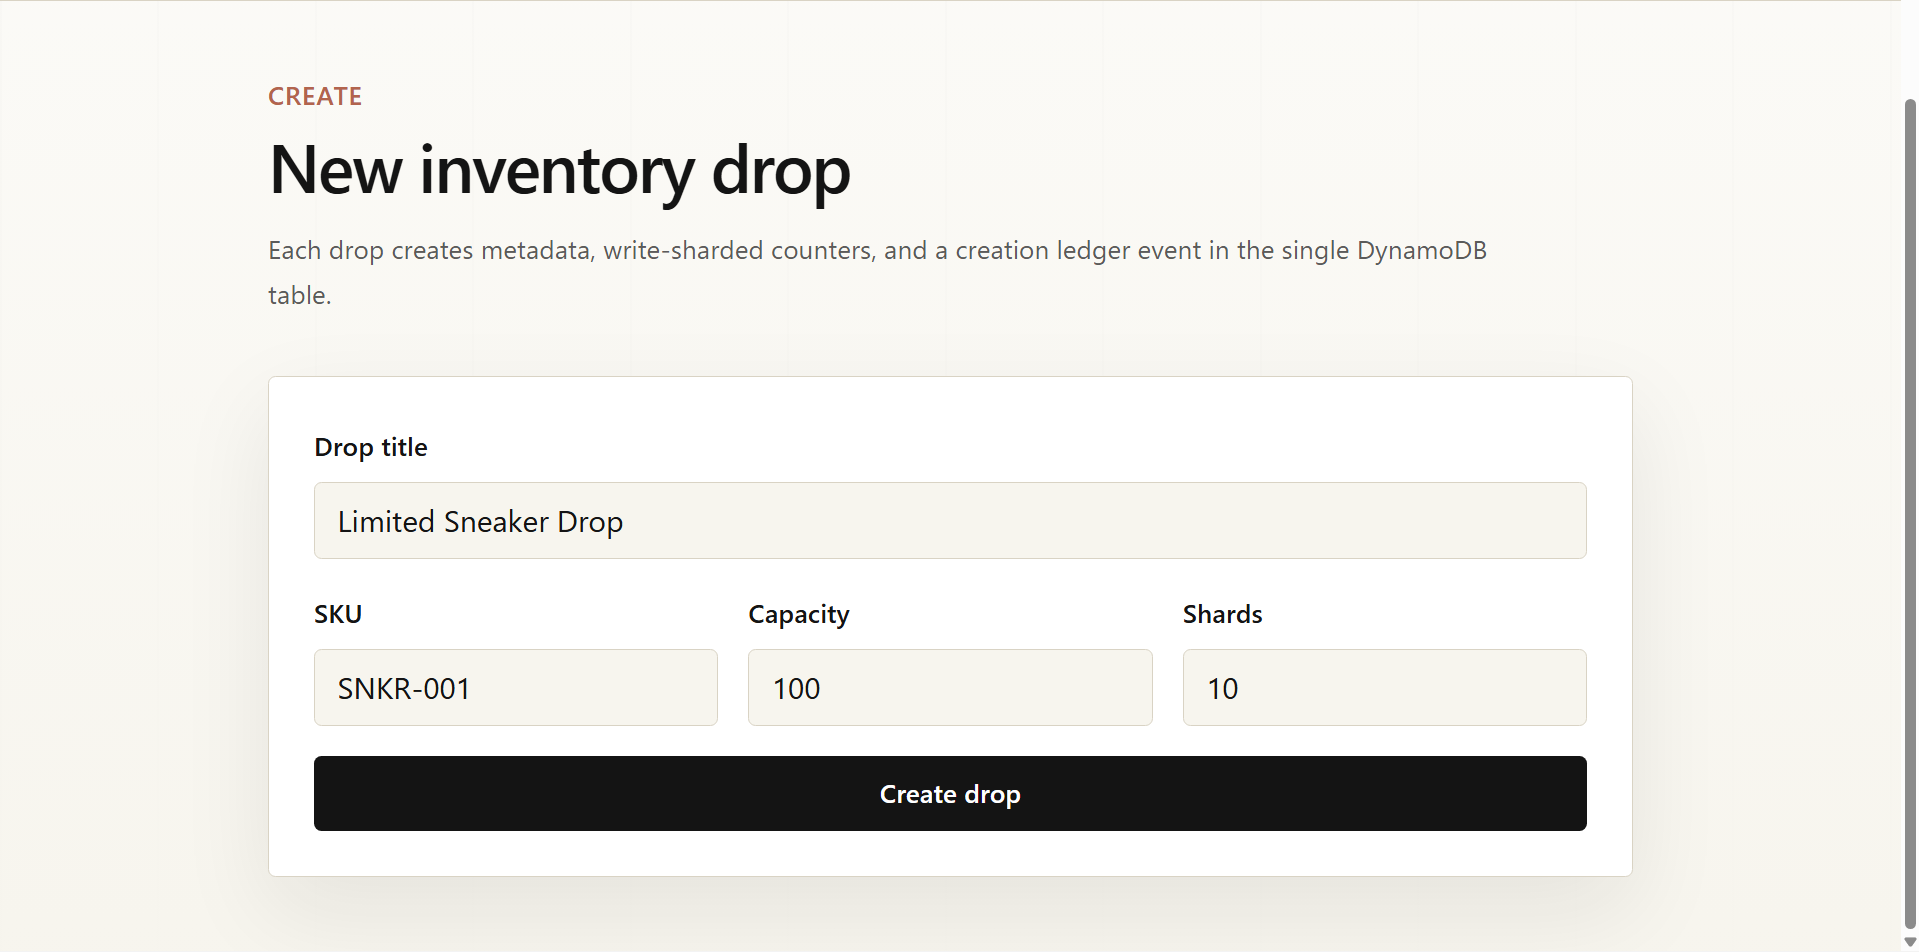This screenshot has width=1919, height=952.
Task: Click the SKU label text
Action: [x=338, y=614]
